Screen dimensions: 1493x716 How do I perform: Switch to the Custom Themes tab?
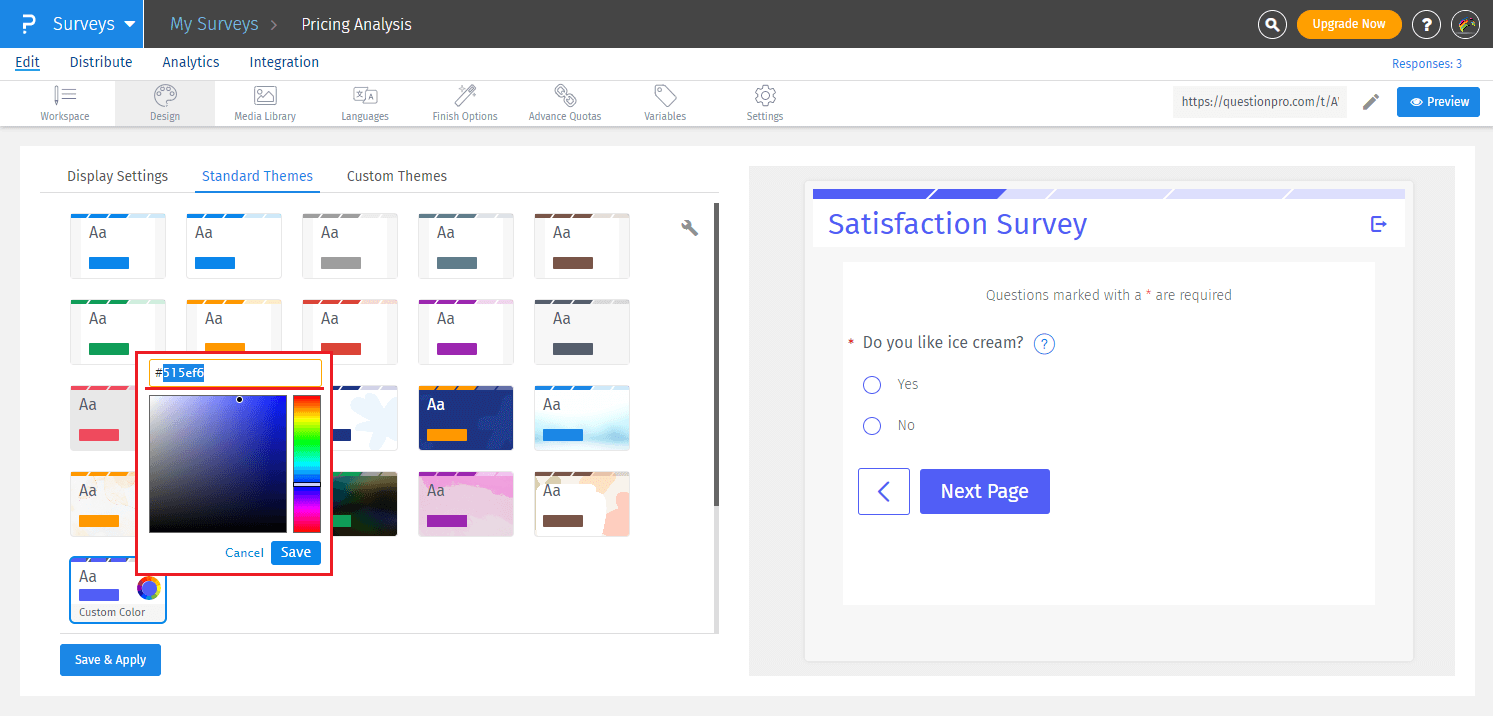(x=396, y=176)
